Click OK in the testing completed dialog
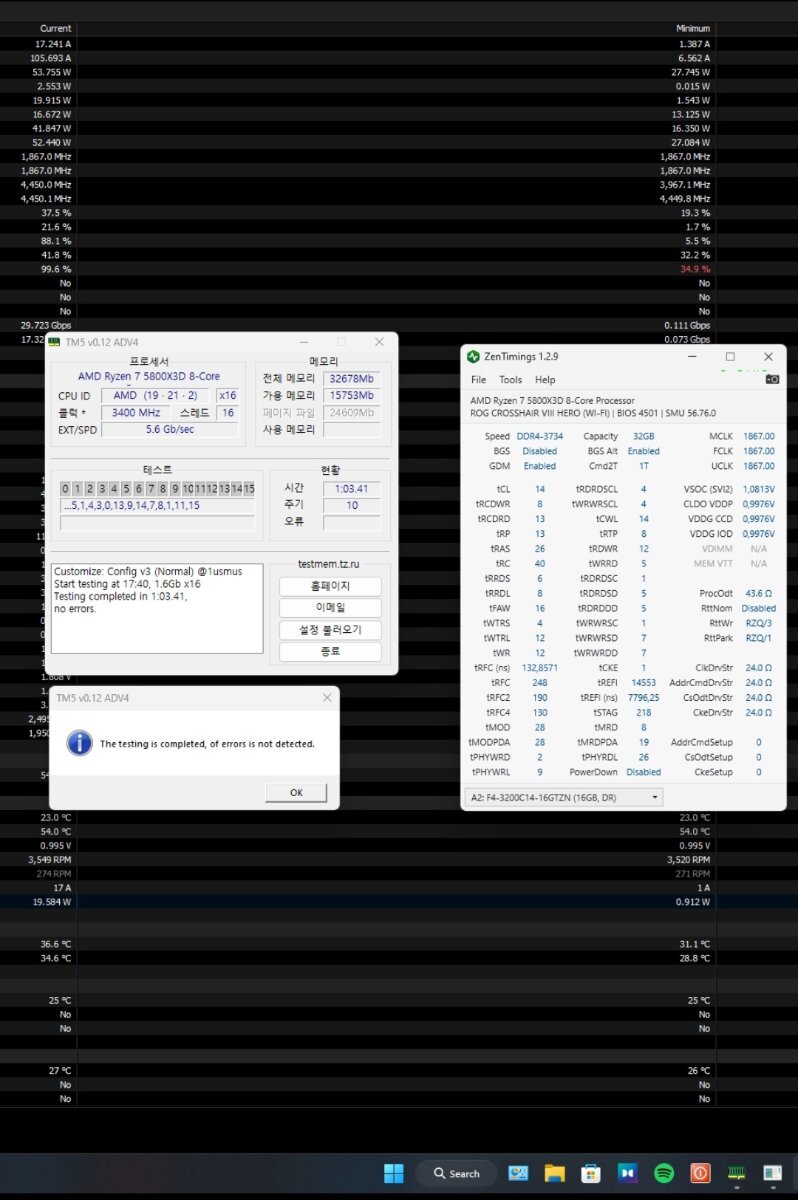 (296, 792)
